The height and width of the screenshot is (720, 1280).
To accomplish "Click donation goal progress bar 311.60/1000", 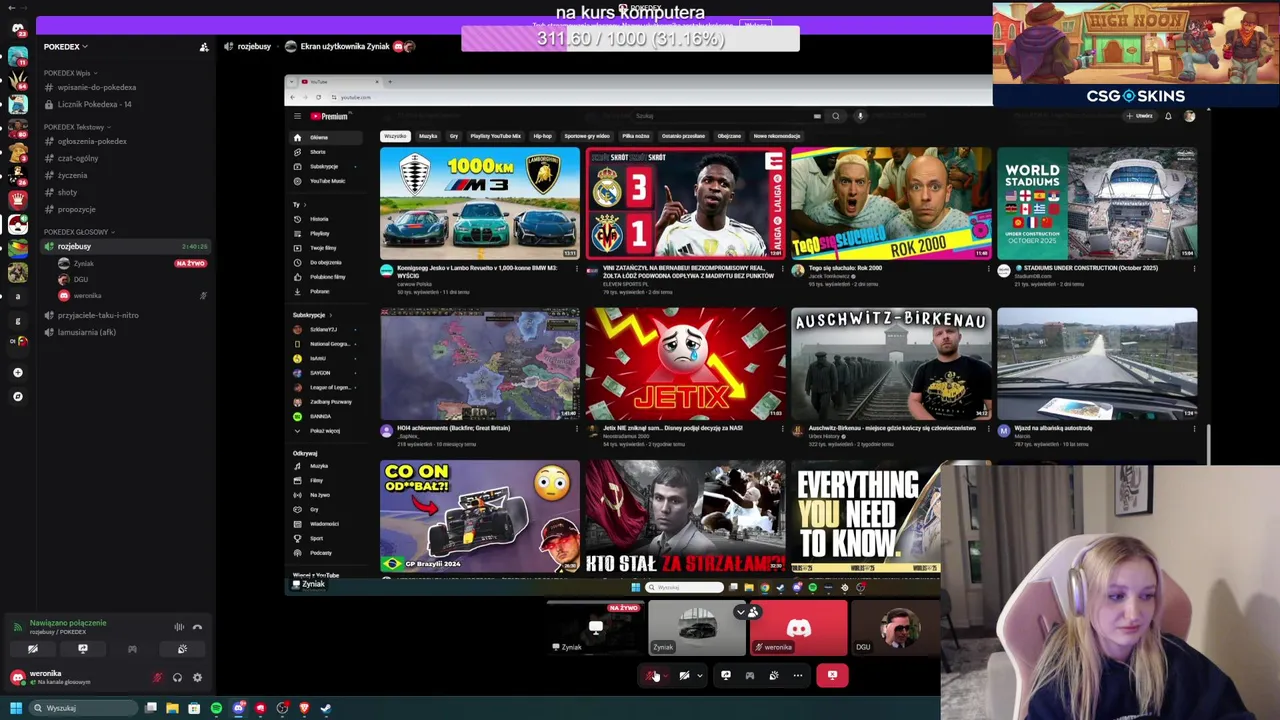I will click(x=630, y=39).
